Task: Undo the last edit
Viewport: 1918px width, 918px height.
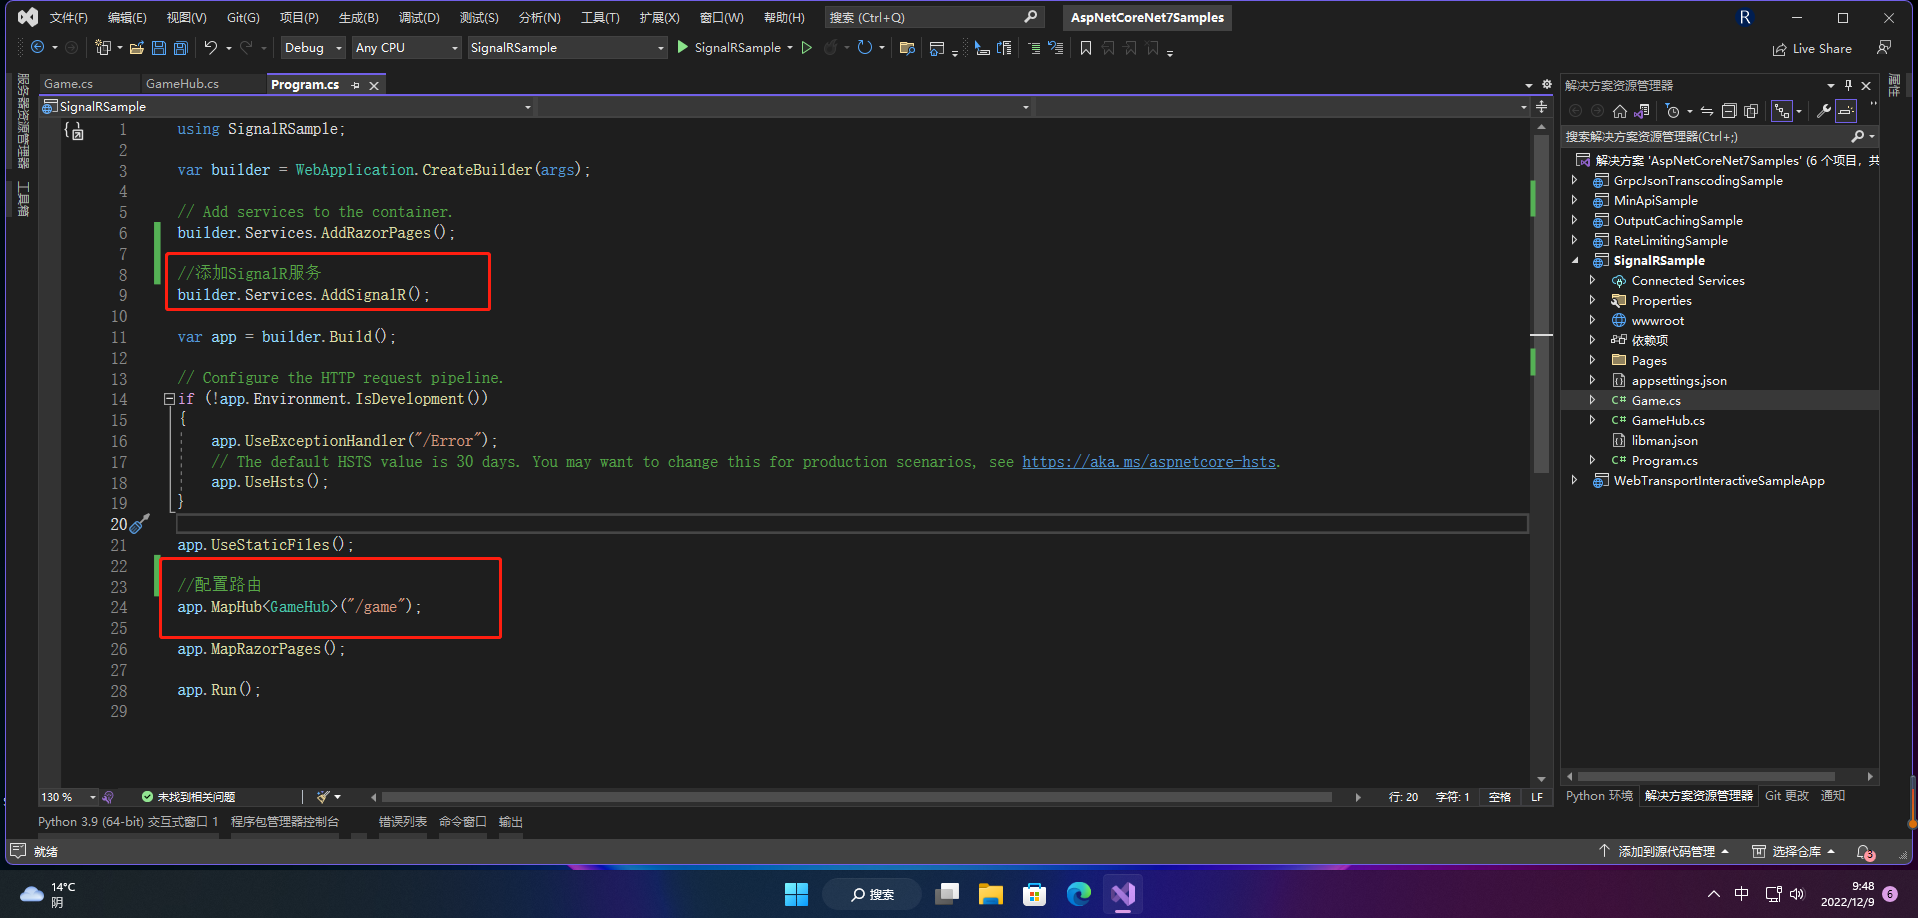Action: (211, 47)
